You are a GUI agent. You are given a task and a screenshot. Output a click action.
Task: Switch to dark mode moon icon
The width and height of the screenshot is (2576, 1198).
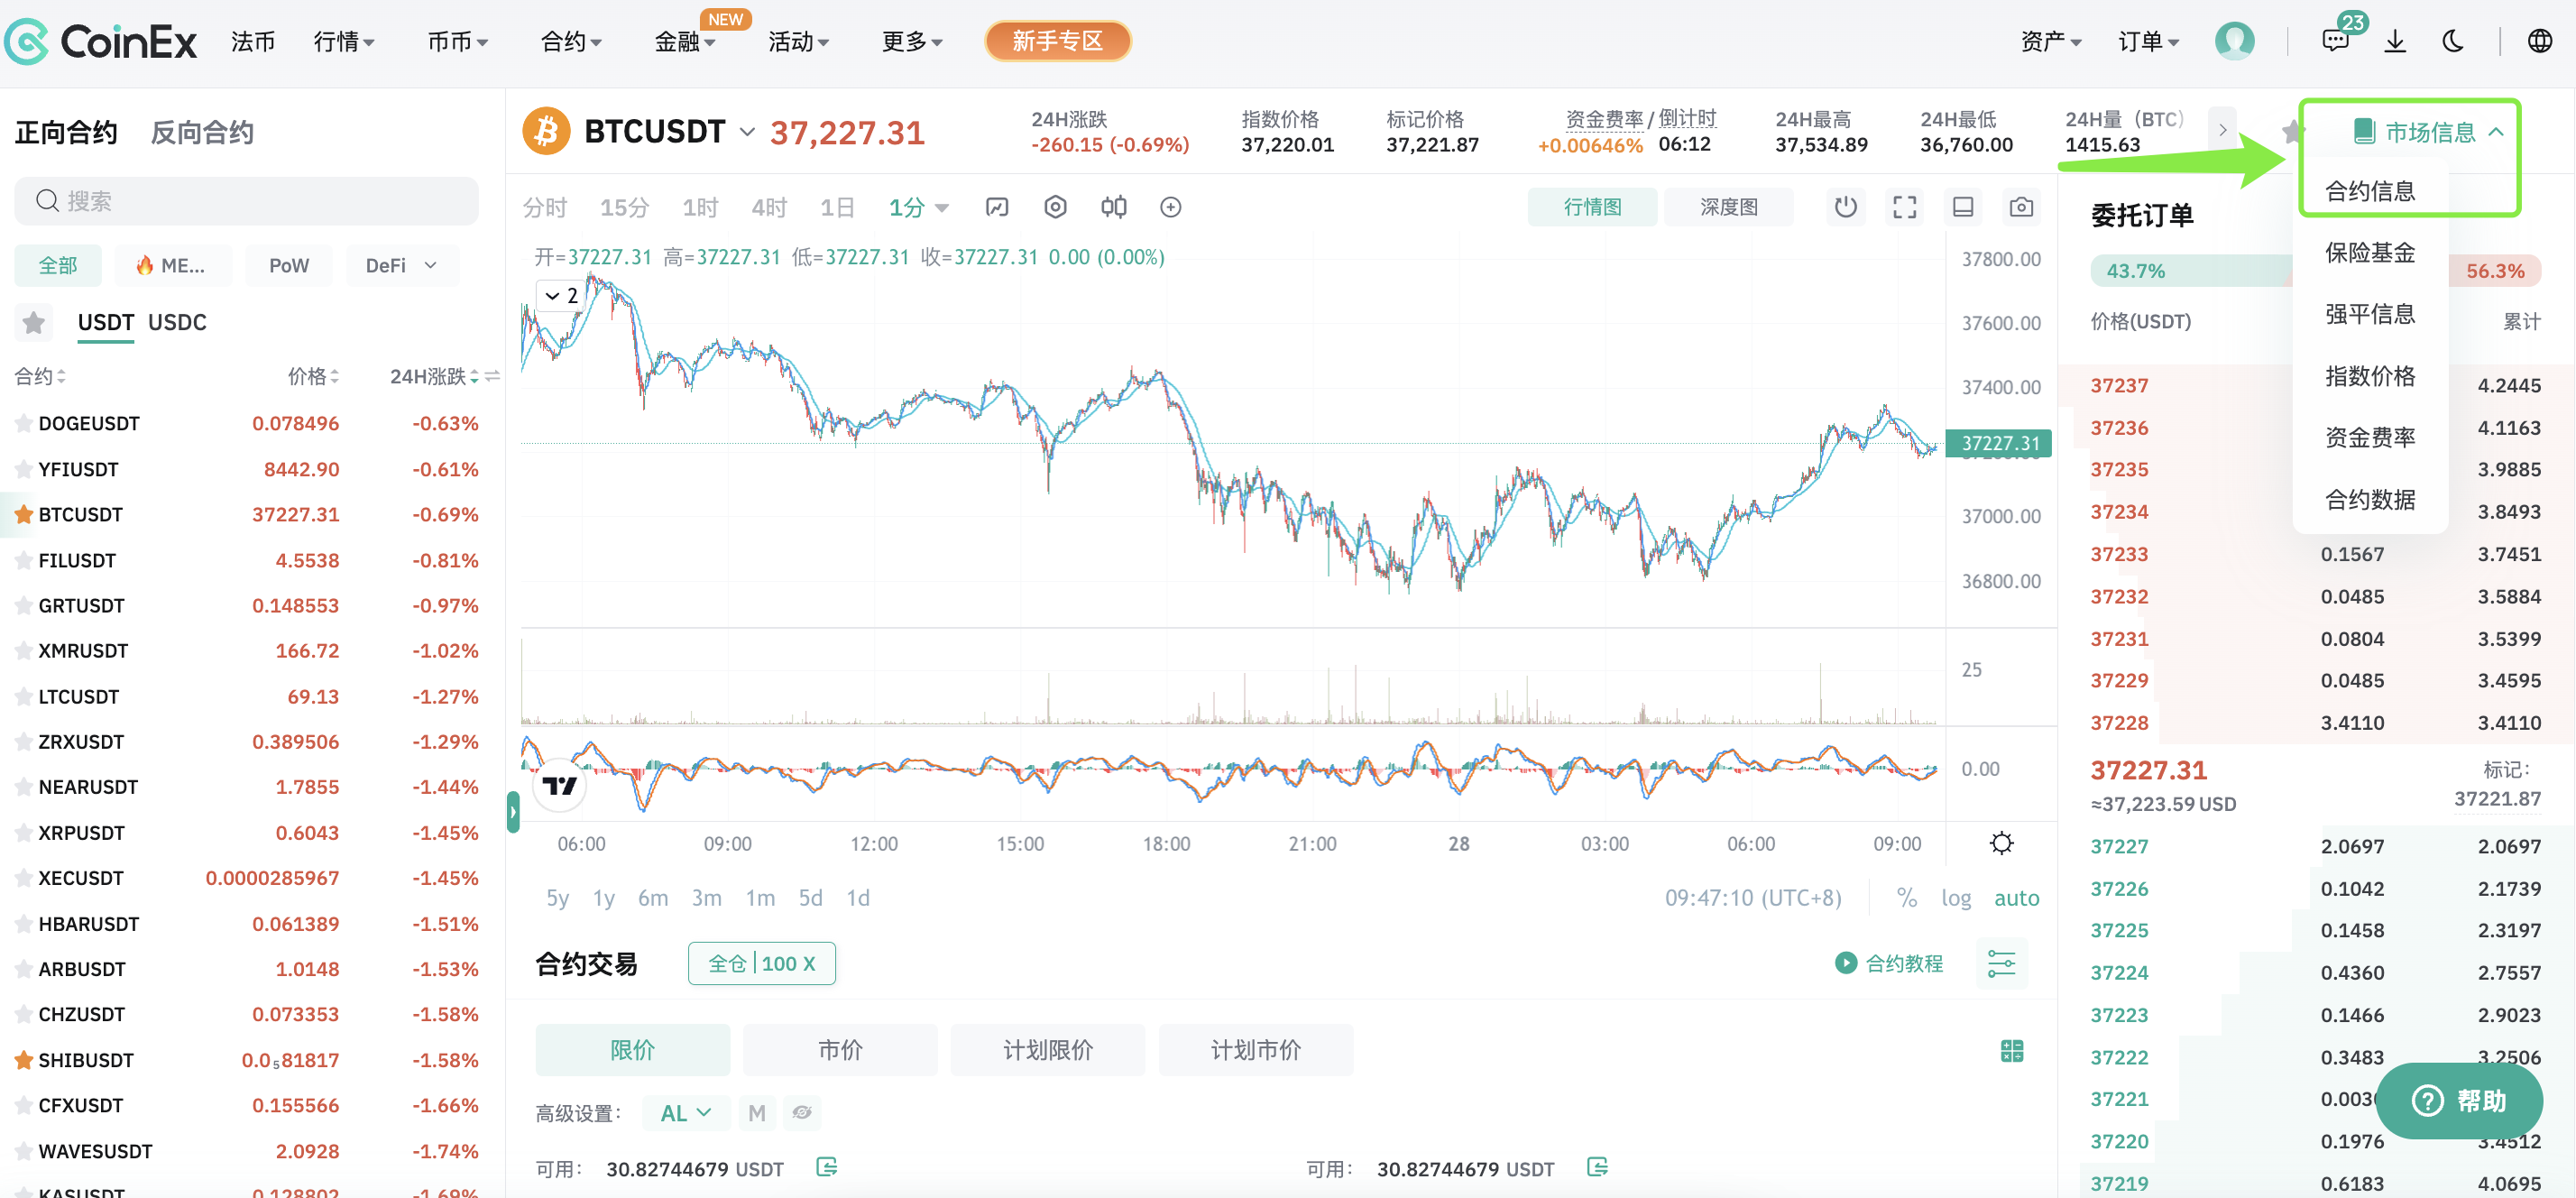click(2452, 41)
